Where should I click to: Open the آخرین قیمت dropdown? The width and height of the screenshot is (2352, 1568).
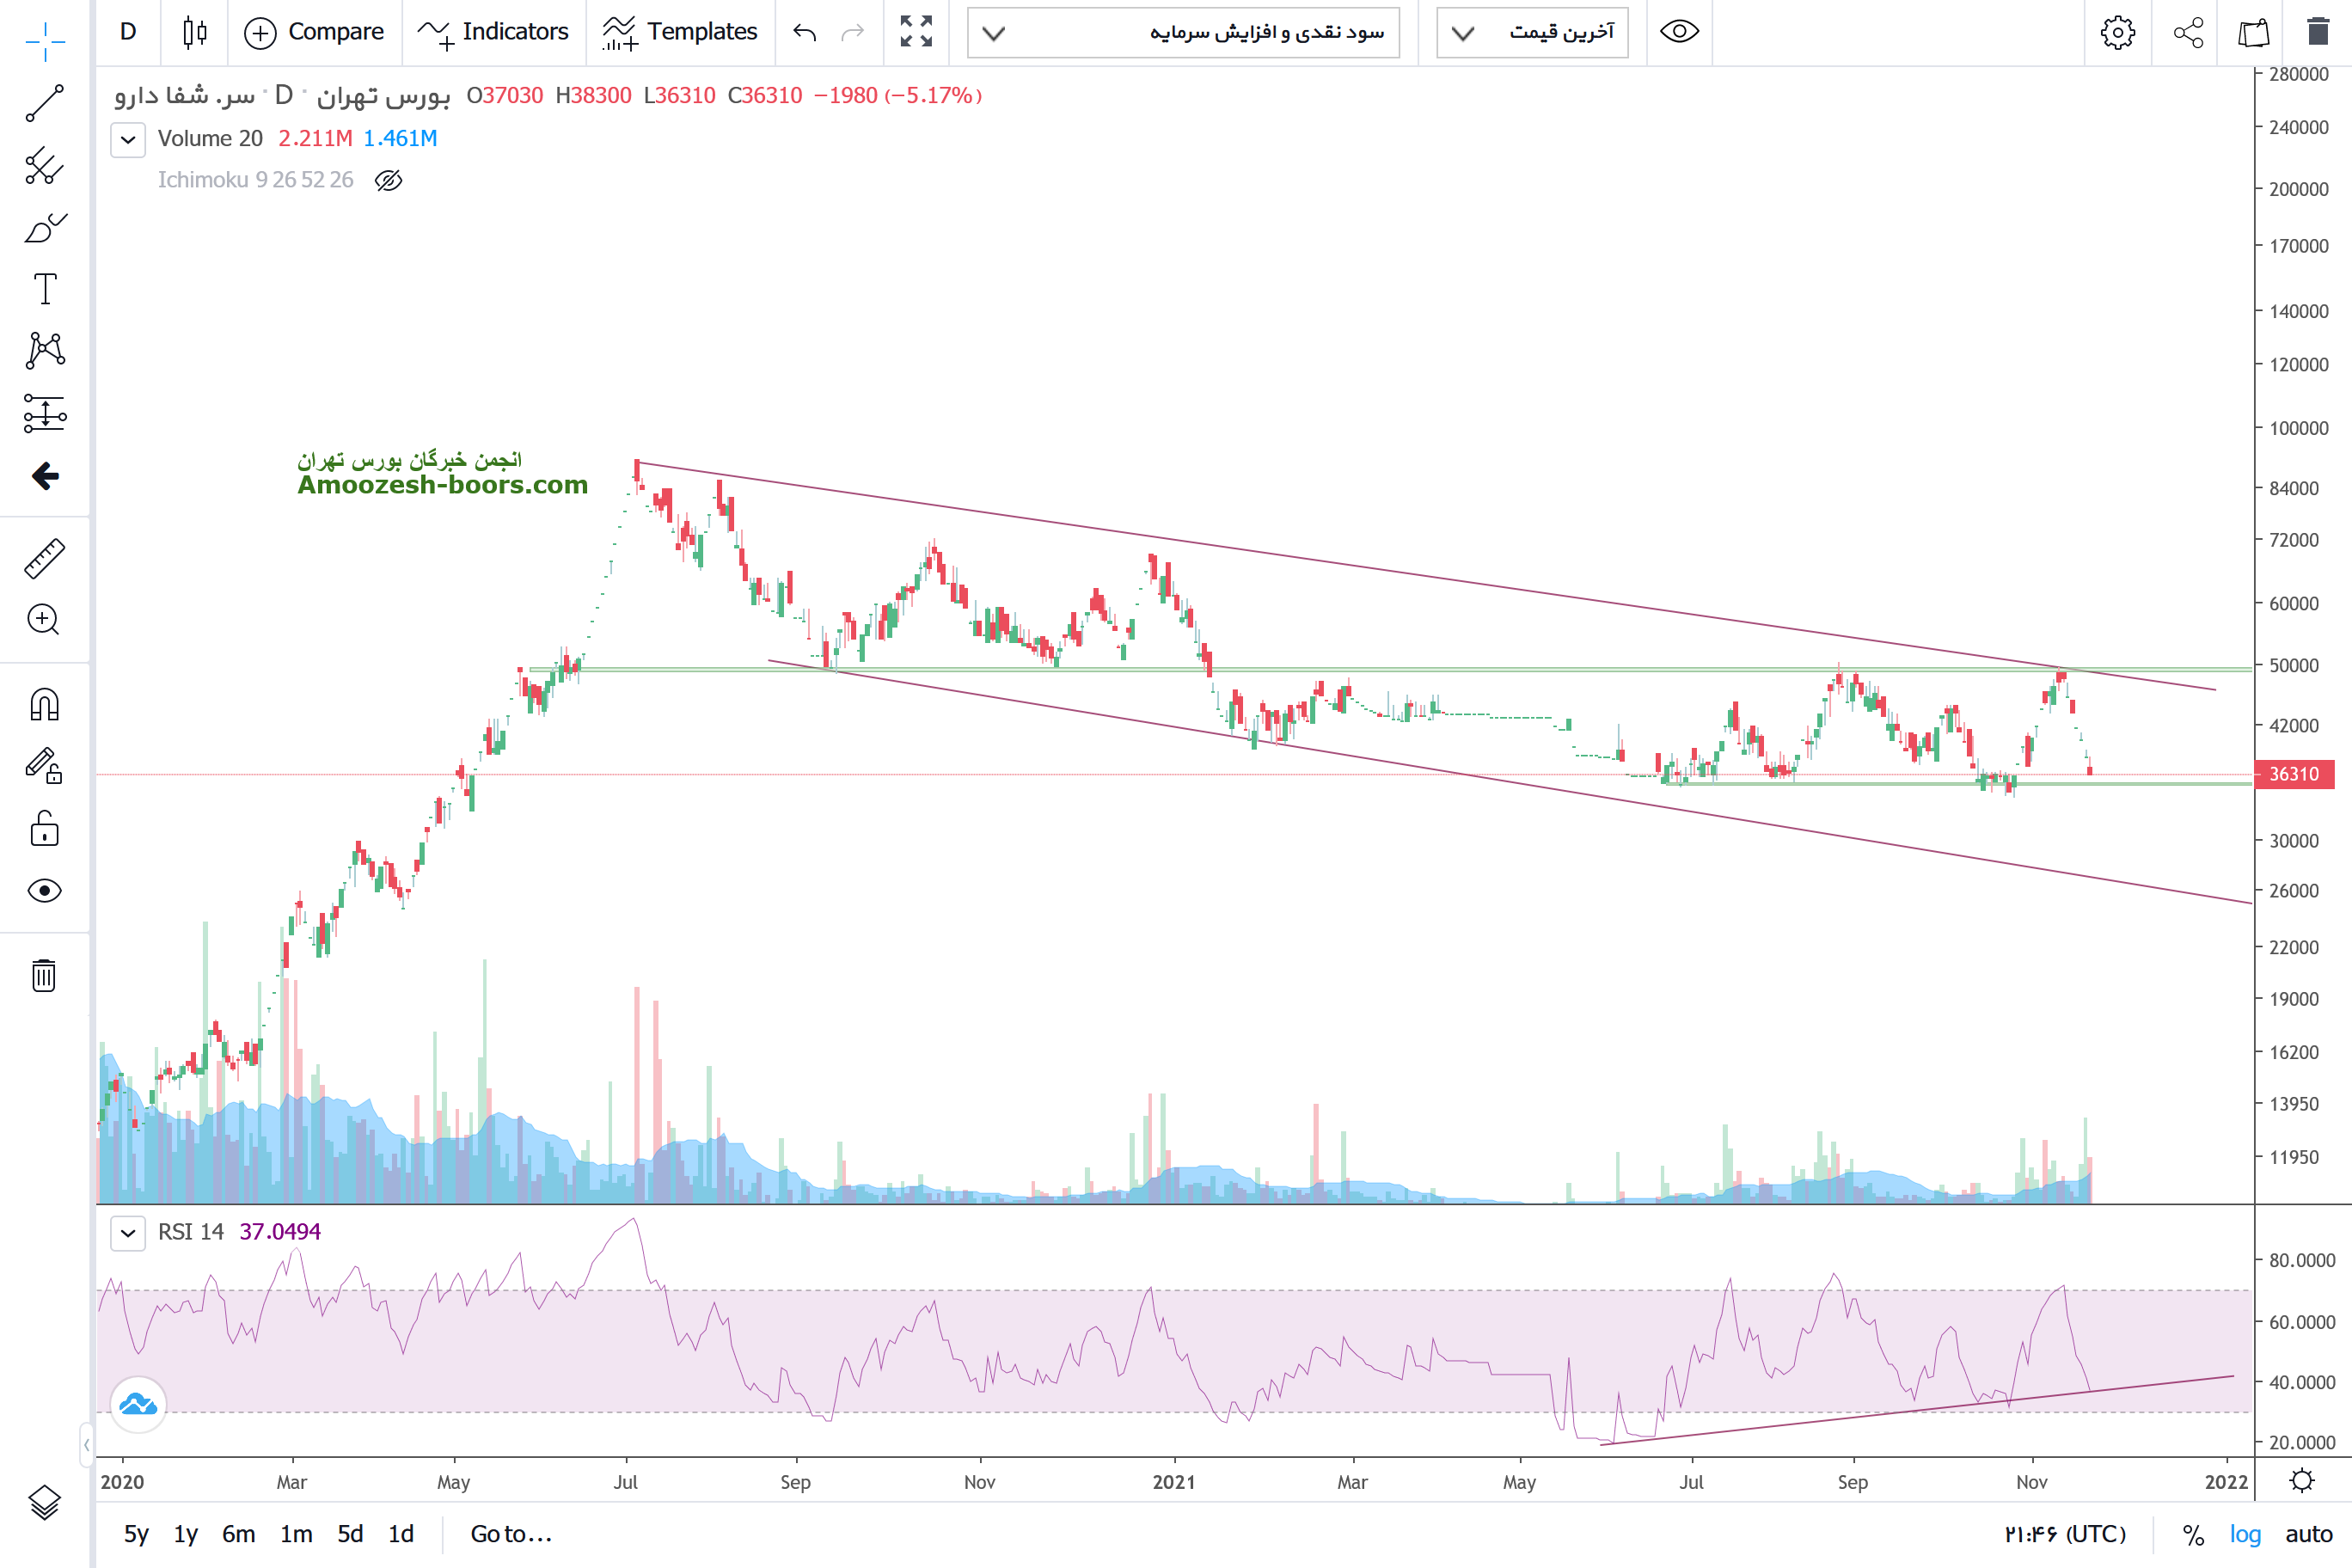click(x=1532, y=33)
